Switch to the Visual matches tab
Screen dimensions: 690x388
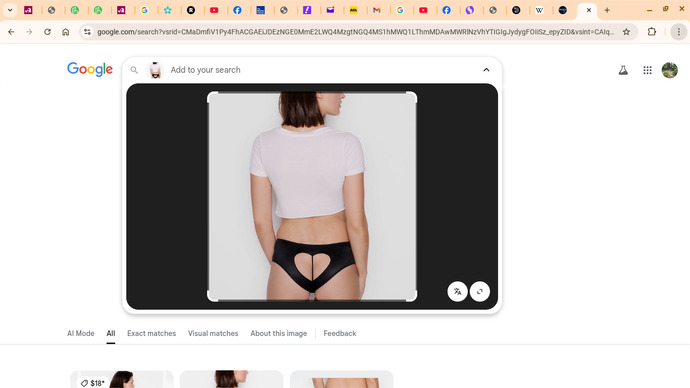(x=213, y=333)
